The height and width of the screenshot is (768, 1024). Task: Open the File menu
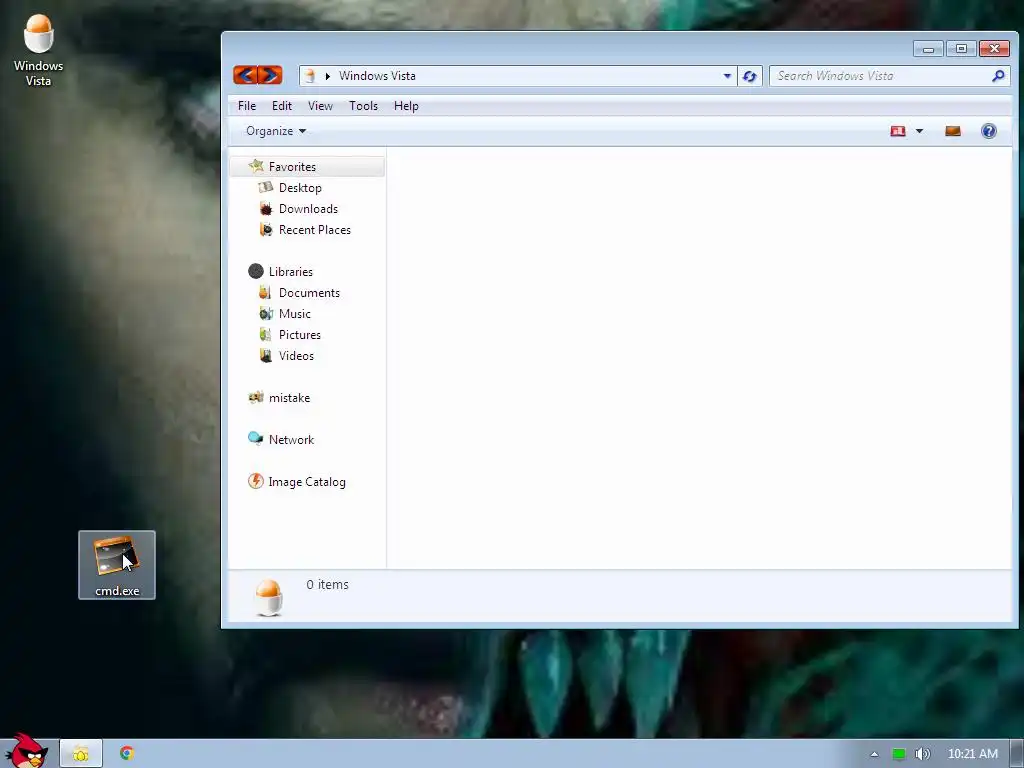pyautogui.click(x=247, y=106)
